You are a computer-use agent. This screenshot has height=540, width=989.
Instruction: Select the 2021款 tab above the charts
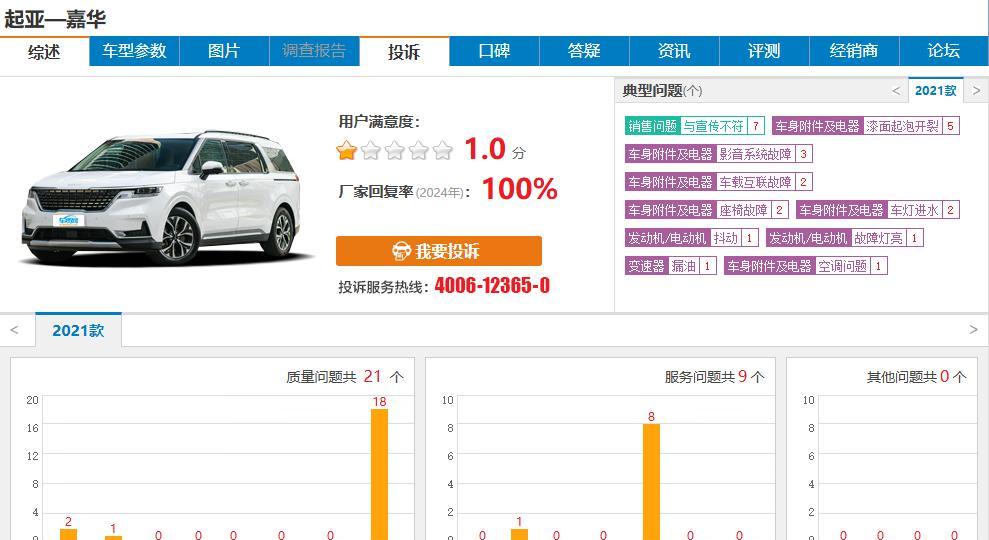78,330
